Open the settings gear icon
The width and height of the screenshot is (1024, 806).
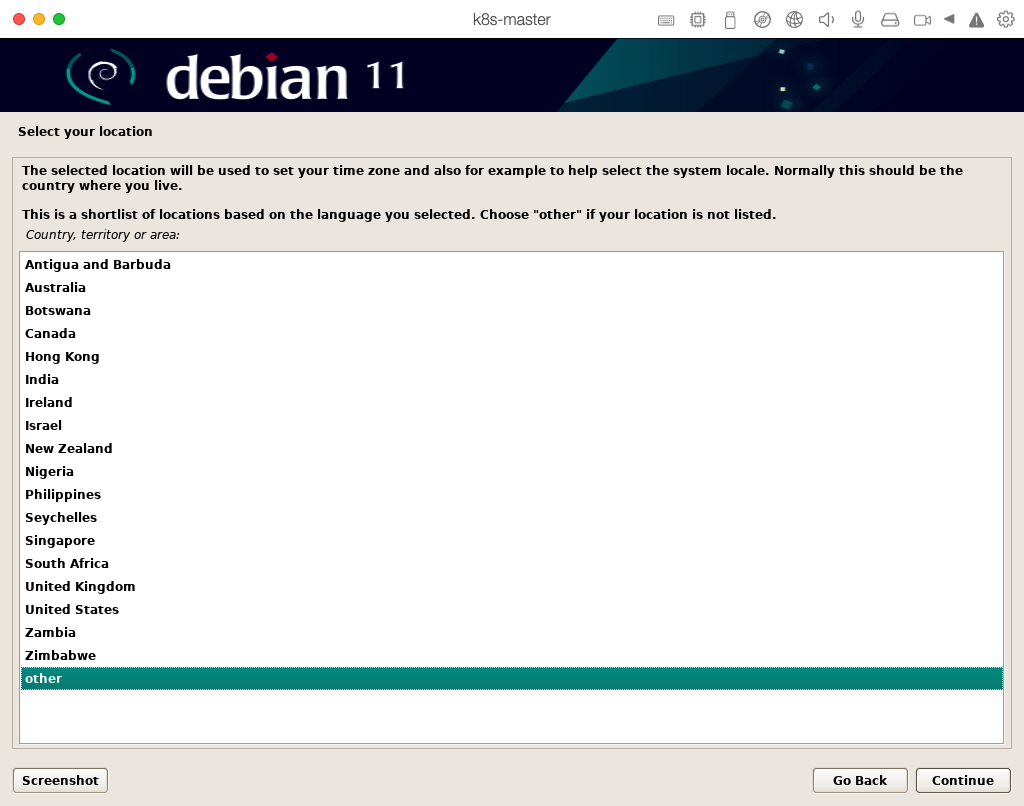tap(1006, 20)
